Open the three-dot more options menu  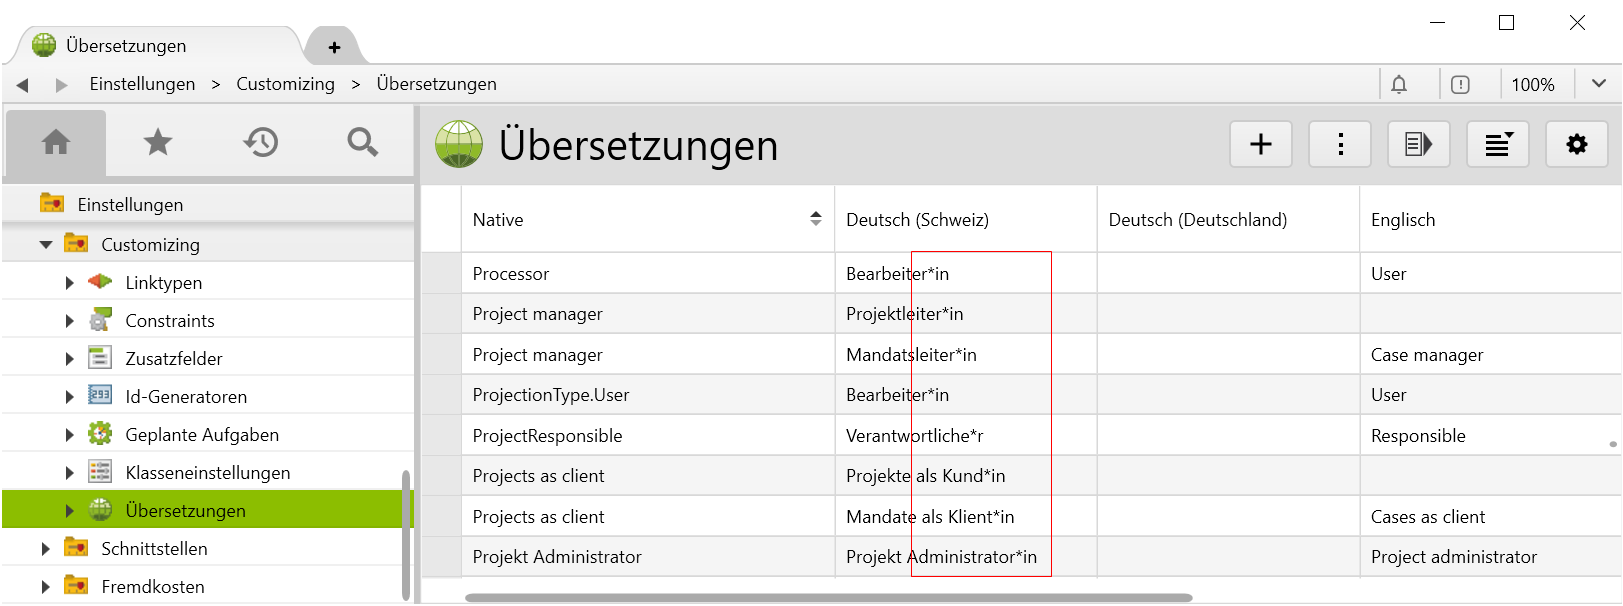[x=1340, y=145]
